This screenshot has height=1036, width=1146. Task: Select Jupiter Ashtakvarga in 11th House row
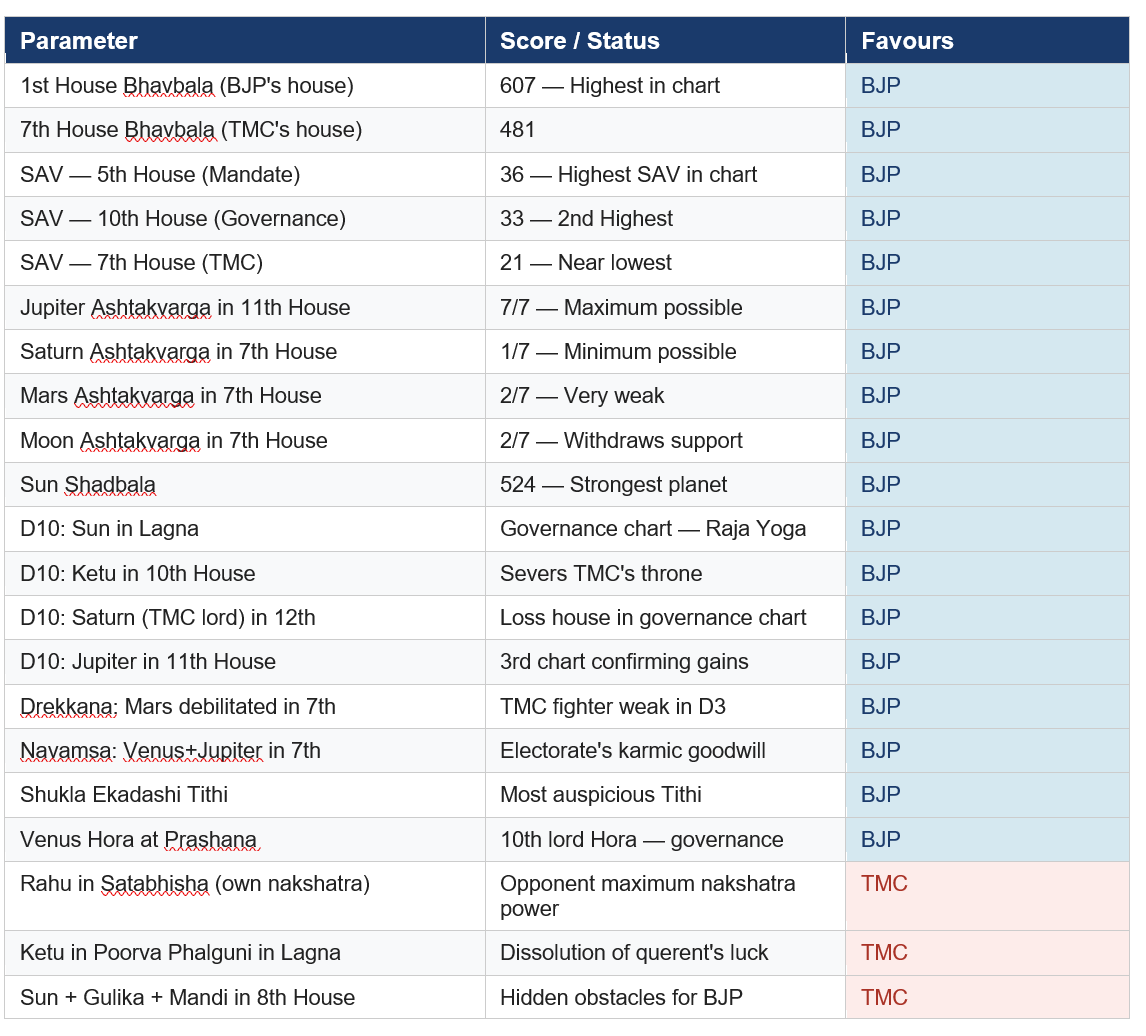(x=185, y=308)
